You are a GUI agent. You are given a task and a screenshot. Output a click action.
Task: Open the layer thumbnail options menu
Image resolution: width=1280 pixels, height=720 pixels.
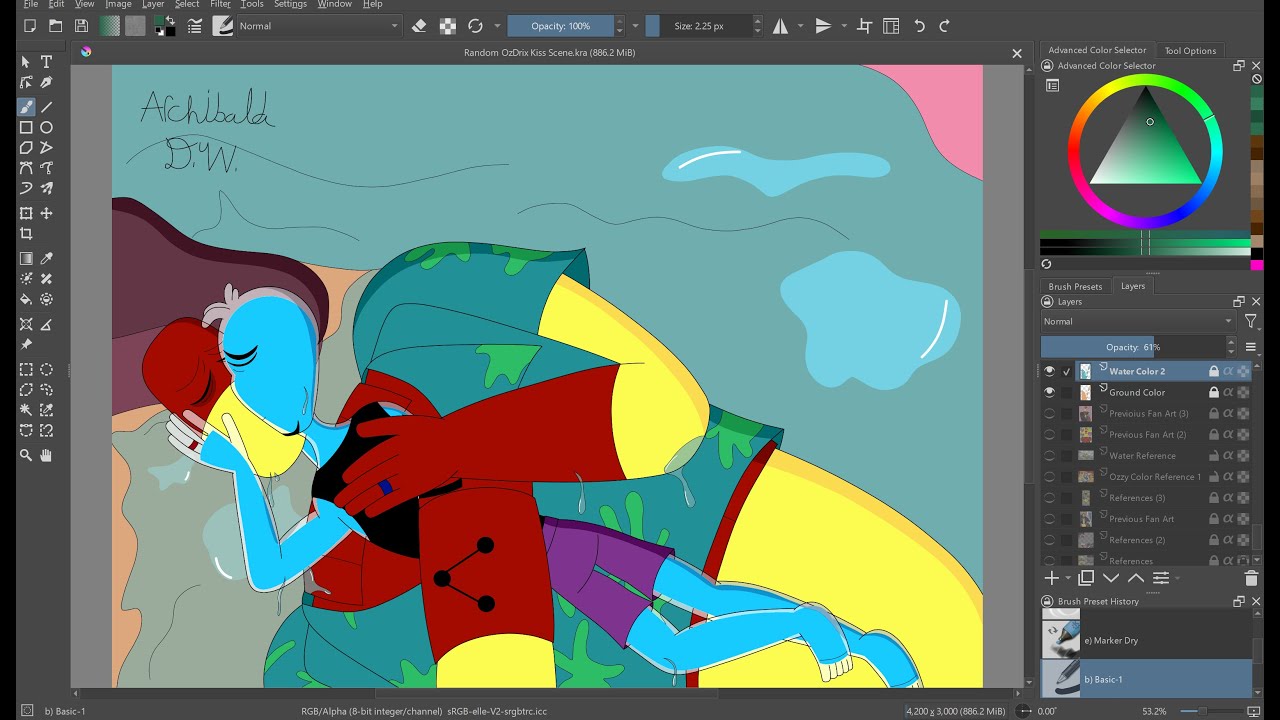[1250, 347]
